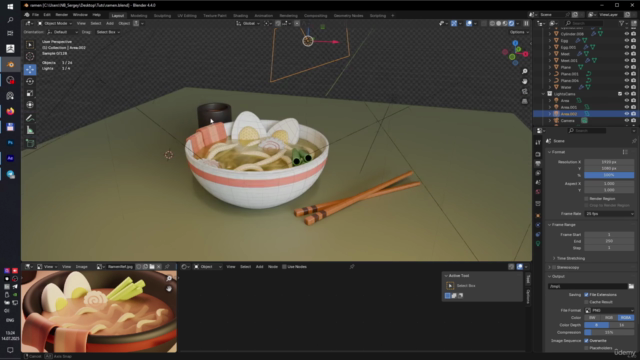Open the World properties tab
The width and height of the screenshot is (640, 360).
538,192
